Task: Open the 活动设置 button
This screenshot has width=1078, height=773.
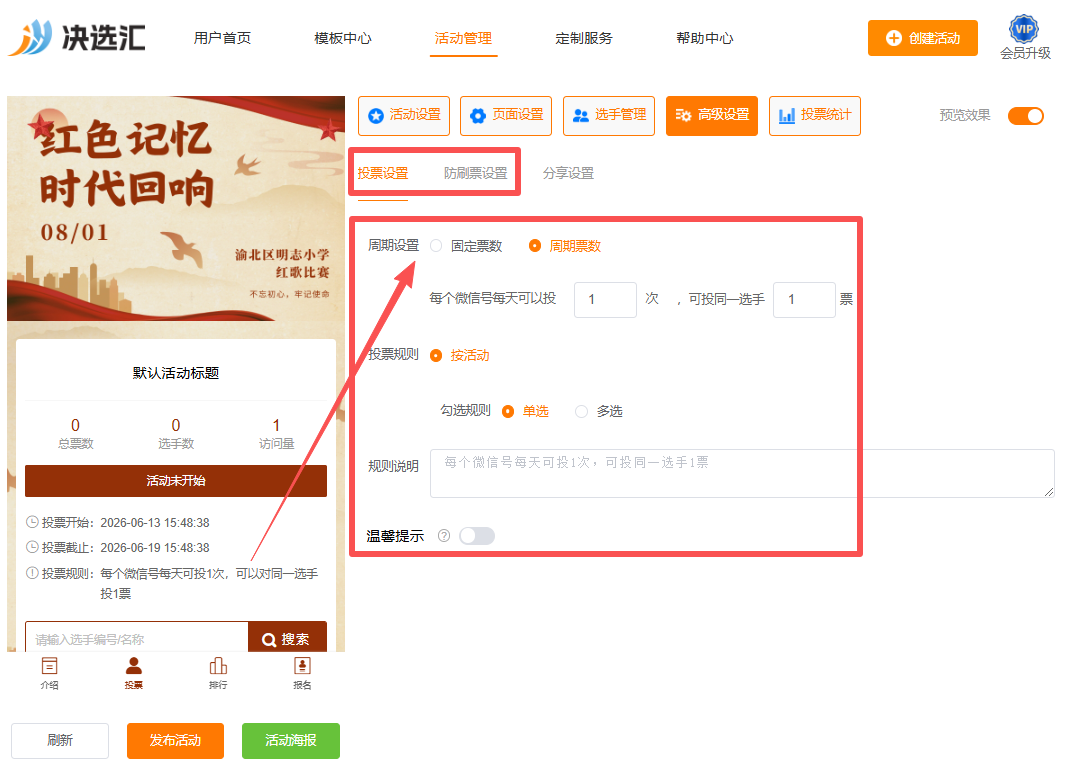Action: pos(404,116)
